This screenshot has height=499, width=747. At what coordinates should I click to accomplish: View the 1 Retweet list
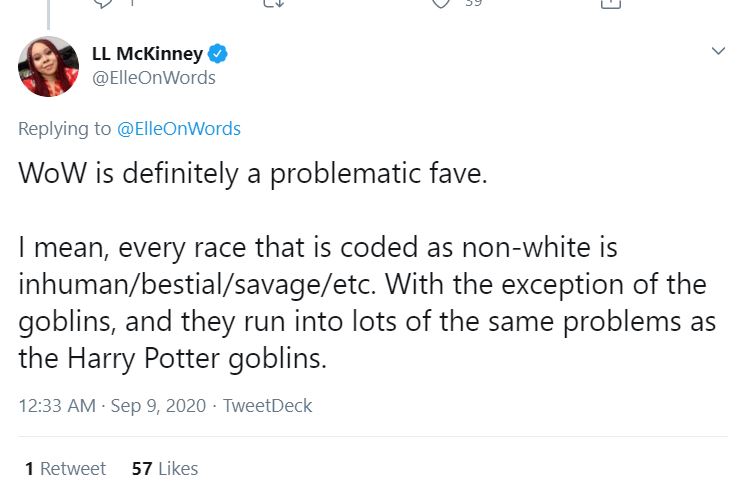65,468
